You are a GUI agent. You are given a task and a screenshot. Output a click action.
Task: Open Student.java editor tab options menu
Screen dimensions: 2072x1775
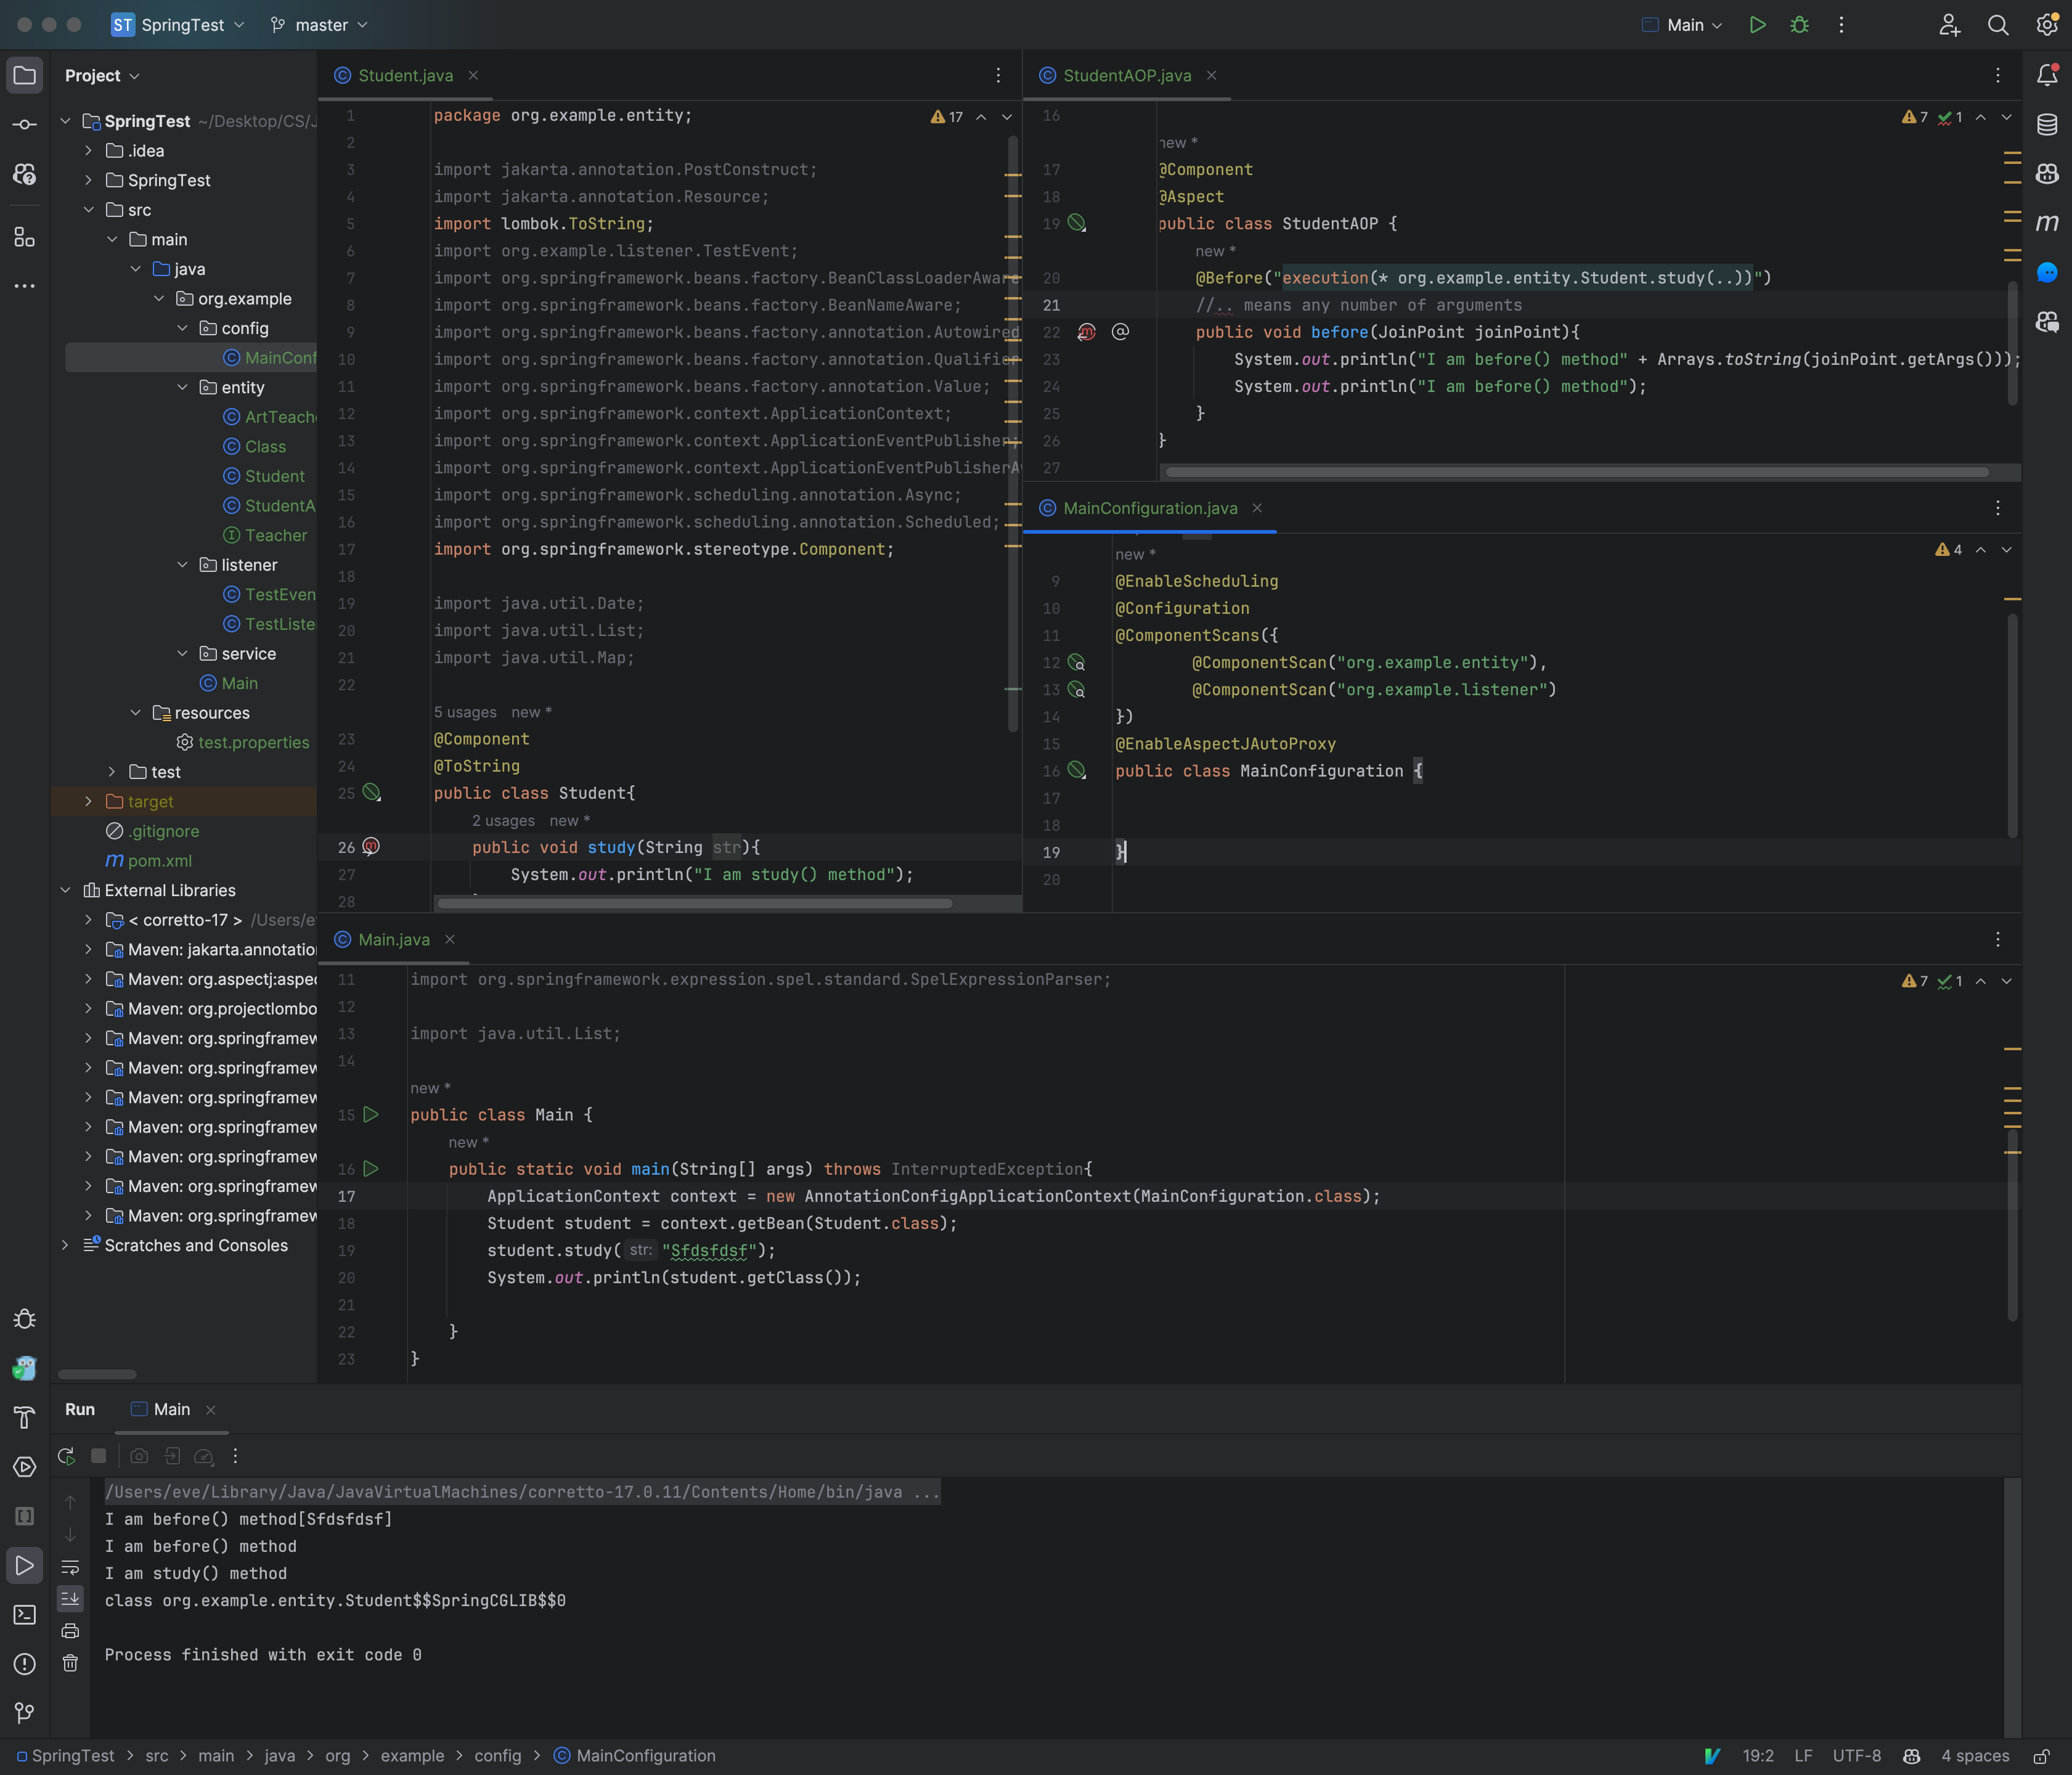point(998,75)
